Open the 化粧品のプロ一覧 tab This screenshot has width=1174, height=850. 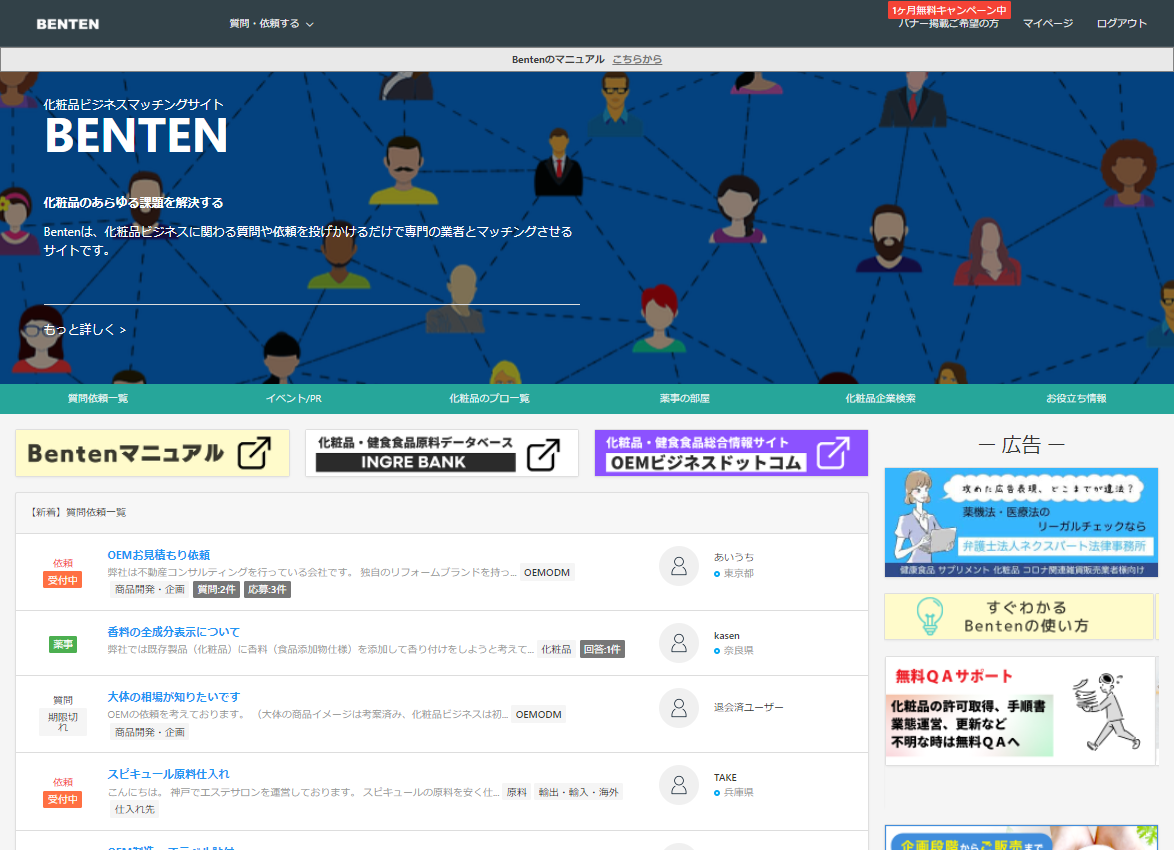point(489,398)
